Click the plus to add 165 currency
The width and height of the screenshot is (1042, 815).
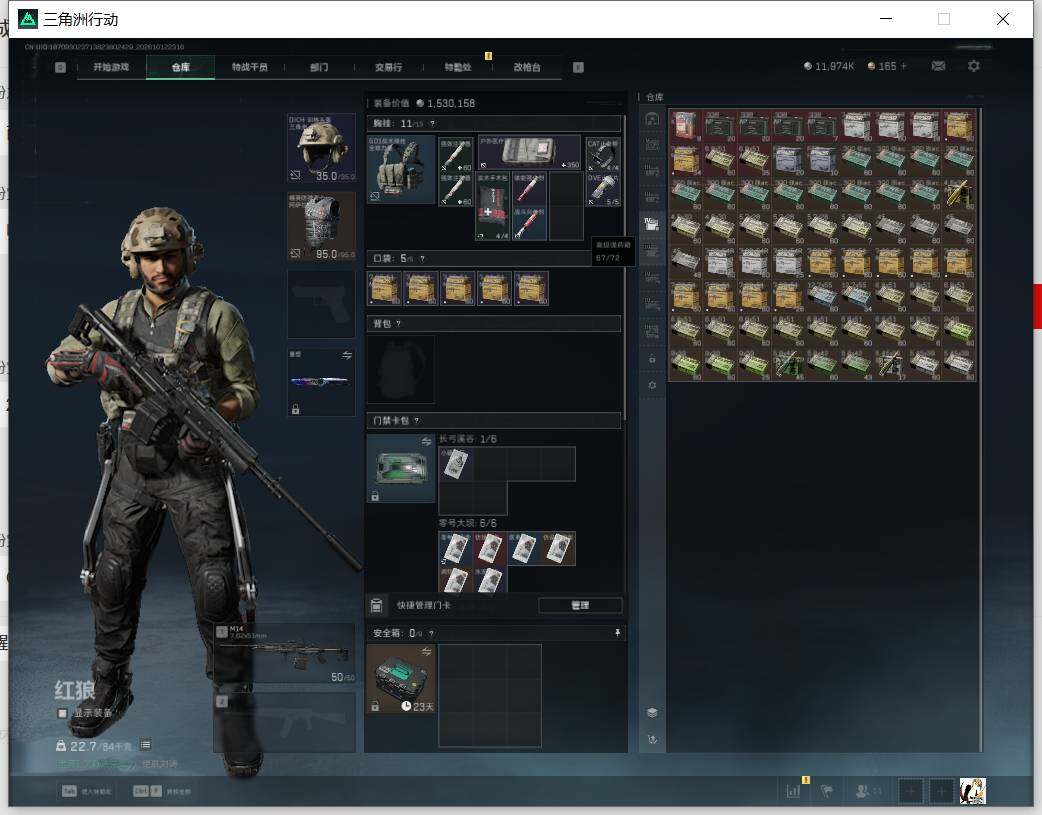(x=903, y=66)
